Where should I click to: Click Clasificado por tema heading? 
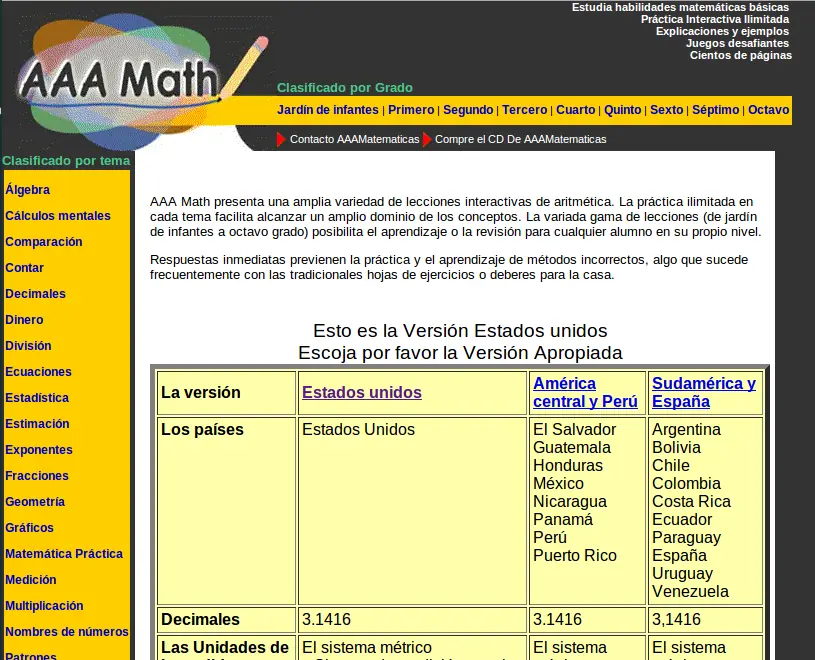click(66, 161)
